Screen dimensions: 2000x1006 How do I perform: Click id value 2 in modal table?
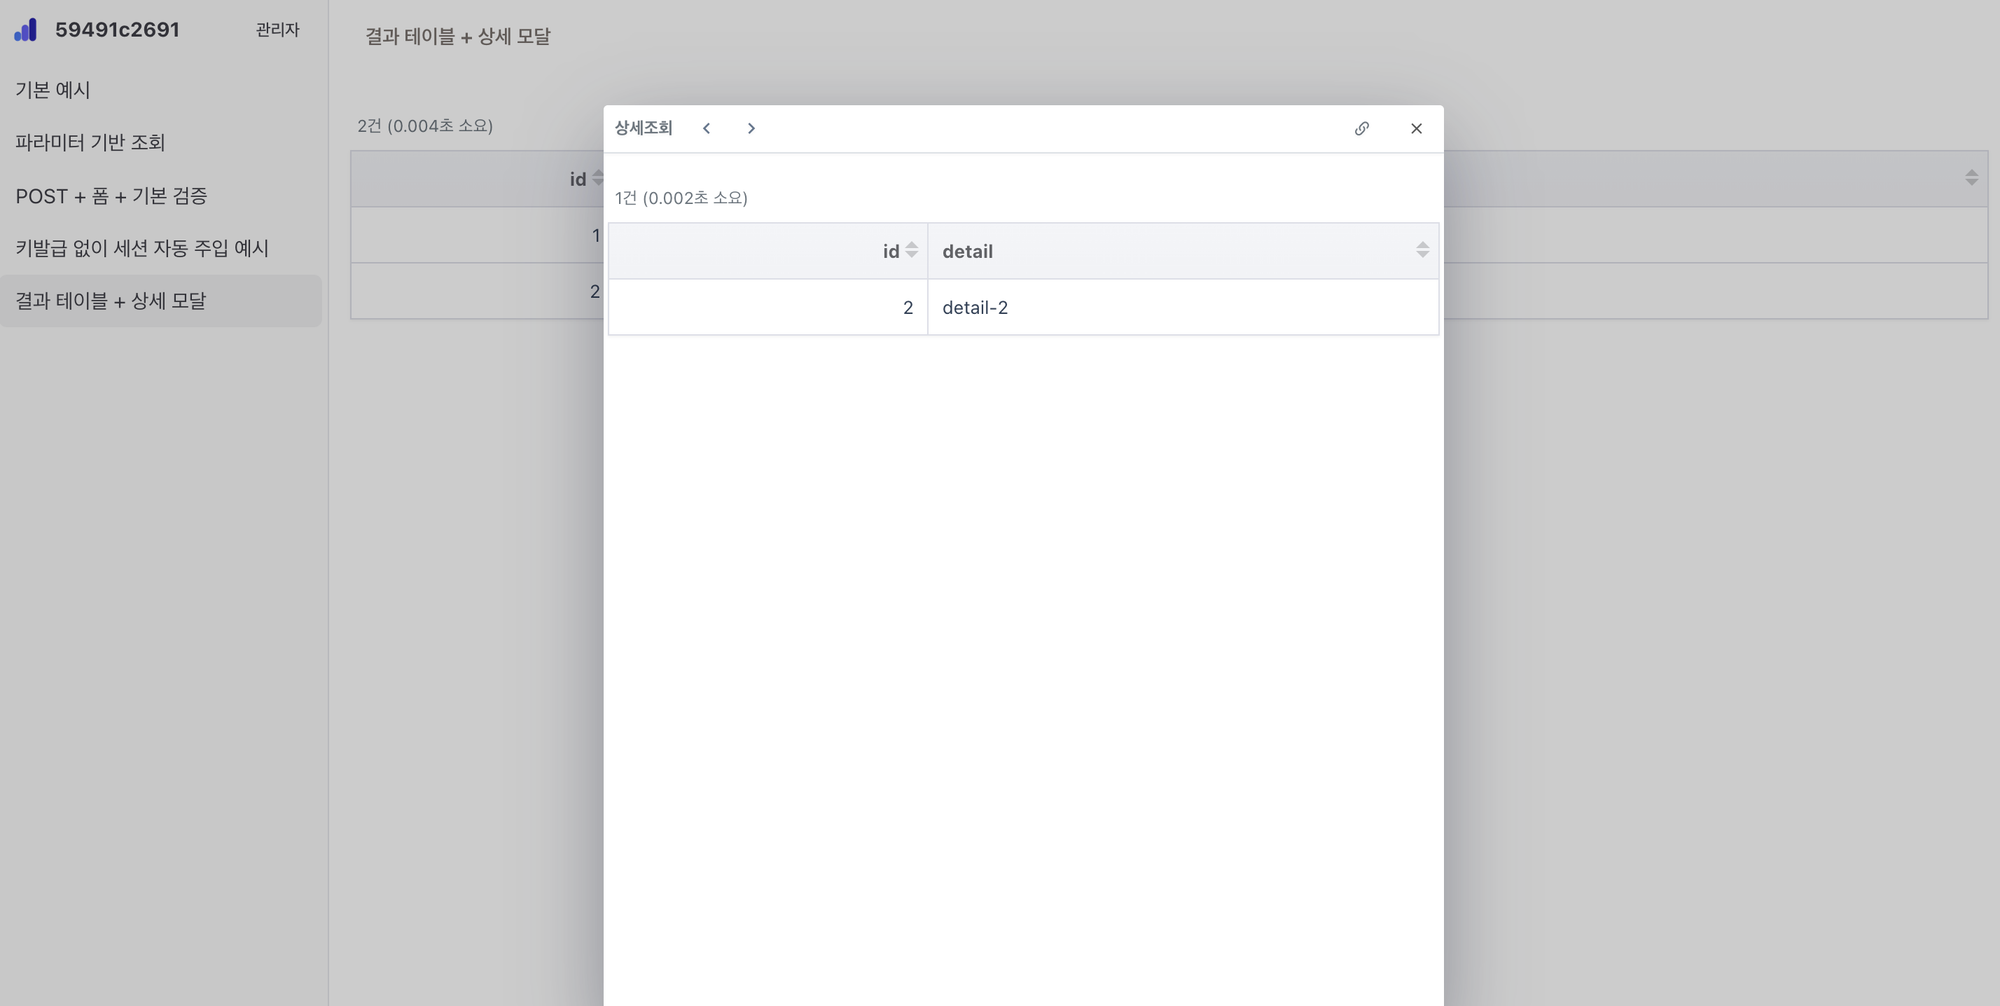pyautogui.click(x=907, y=308)
